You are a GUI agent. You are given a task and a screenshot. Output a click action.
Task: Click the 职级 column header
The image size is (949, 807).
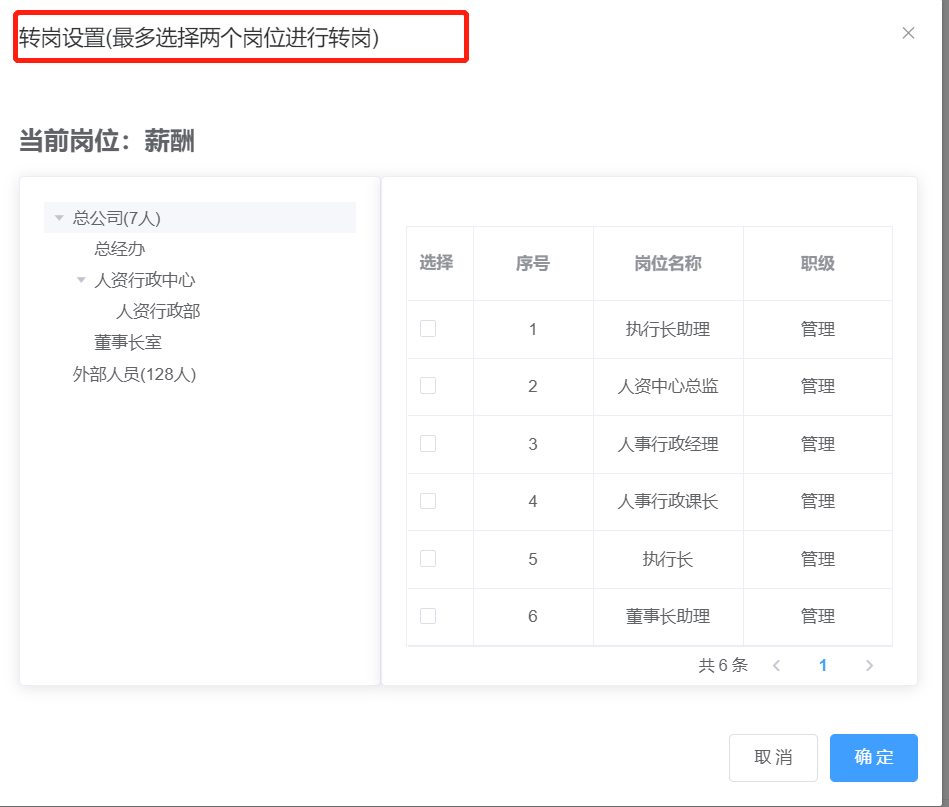tap(817, 264)
